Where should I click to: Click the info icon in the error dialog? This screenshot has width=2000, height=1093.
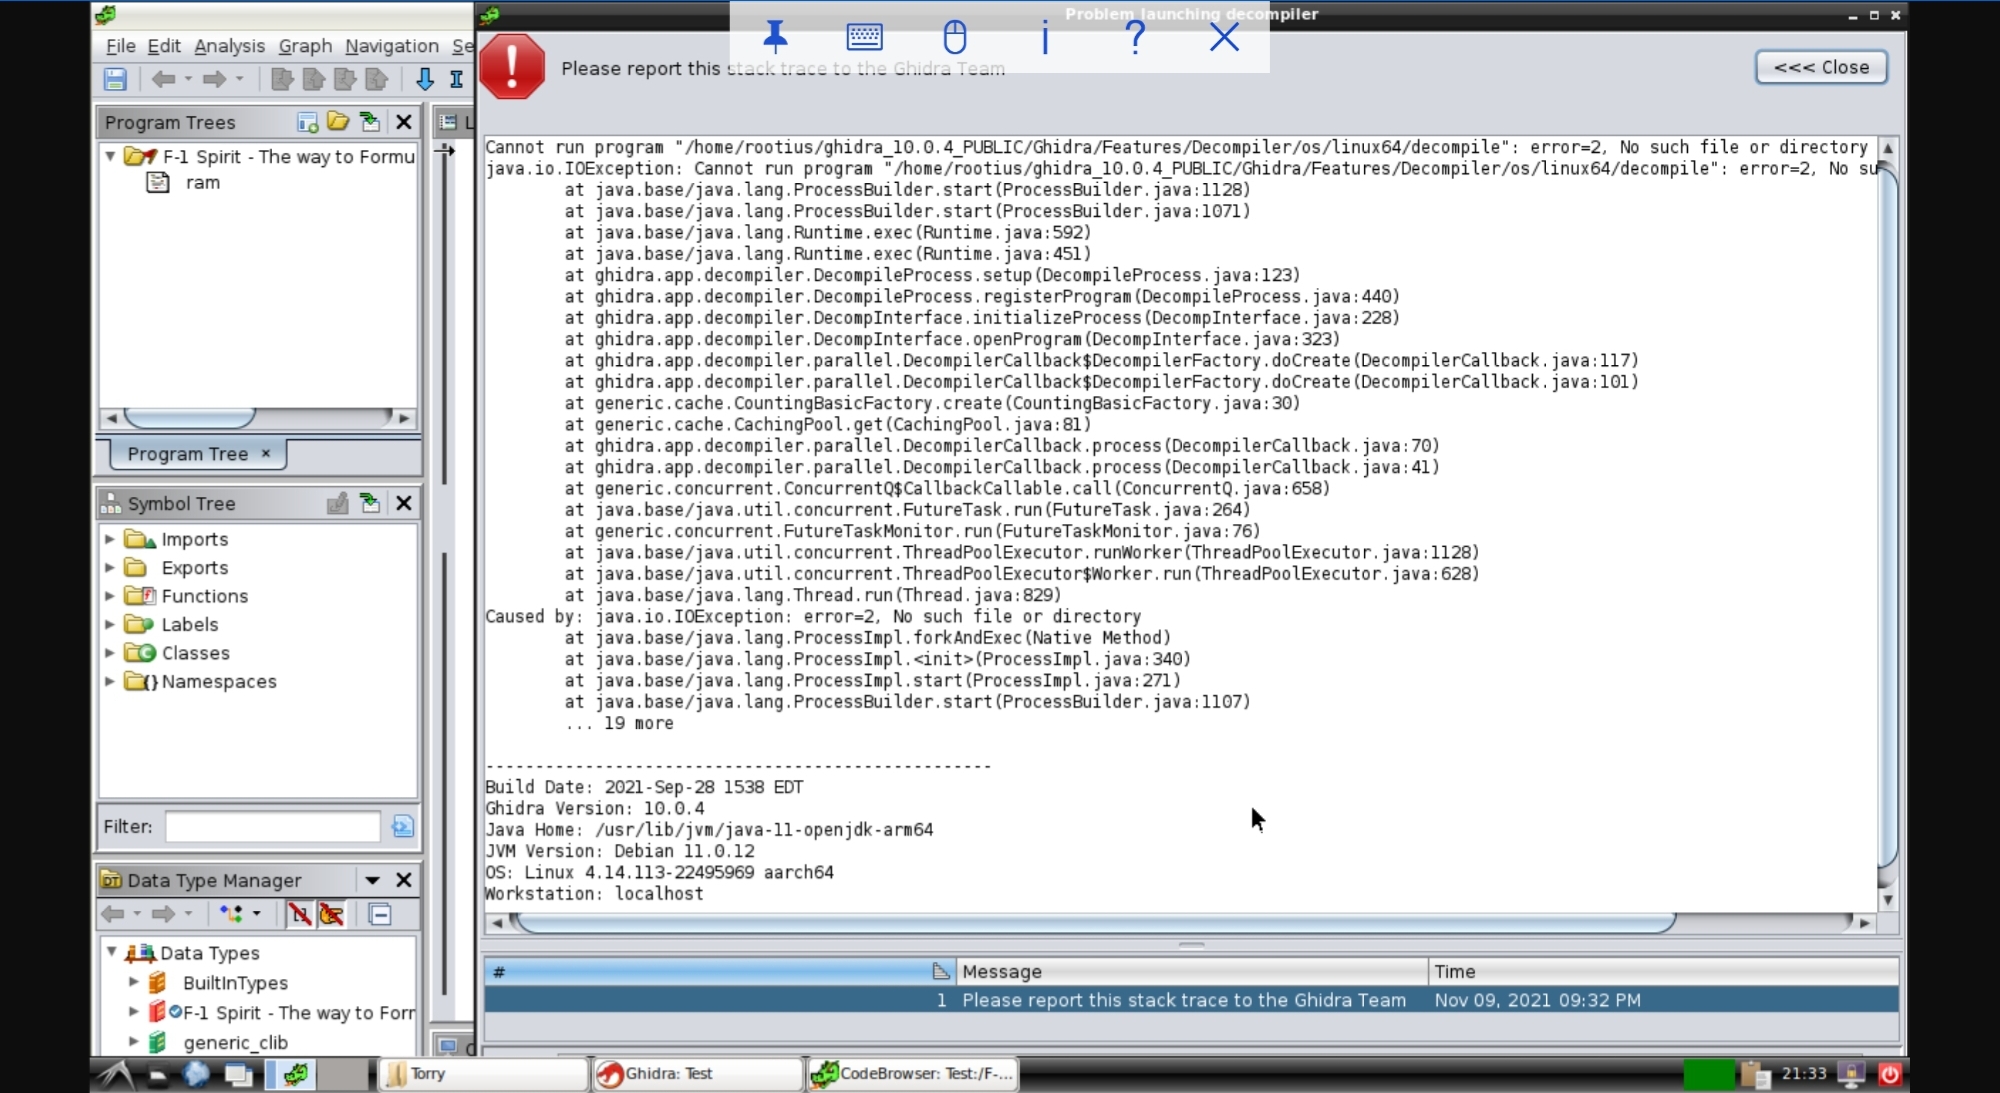coord(1045,39)
